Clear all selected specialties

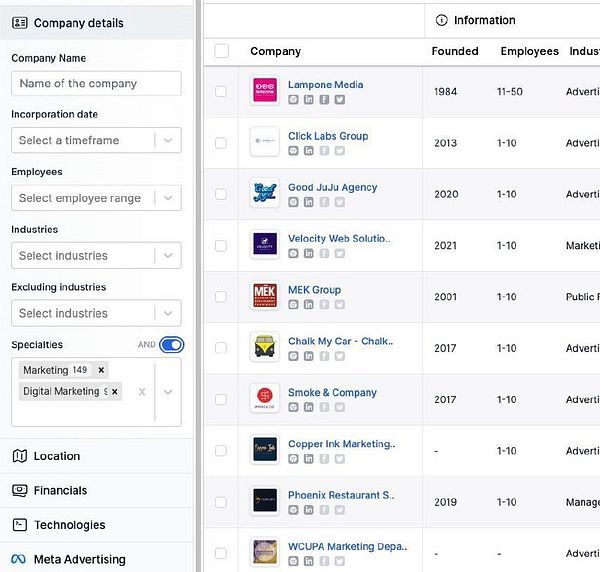pyautogui.click(x=142, y=392)
